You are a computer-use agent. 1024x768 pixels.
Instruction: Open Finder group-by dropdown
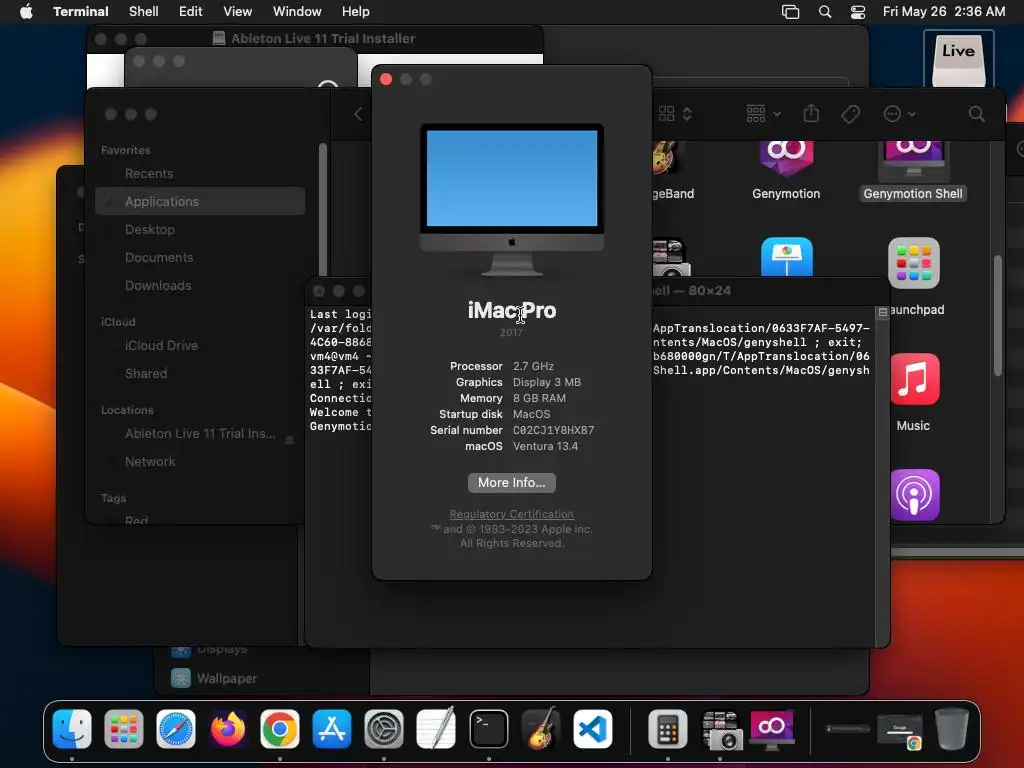click(x=763, y=114)
